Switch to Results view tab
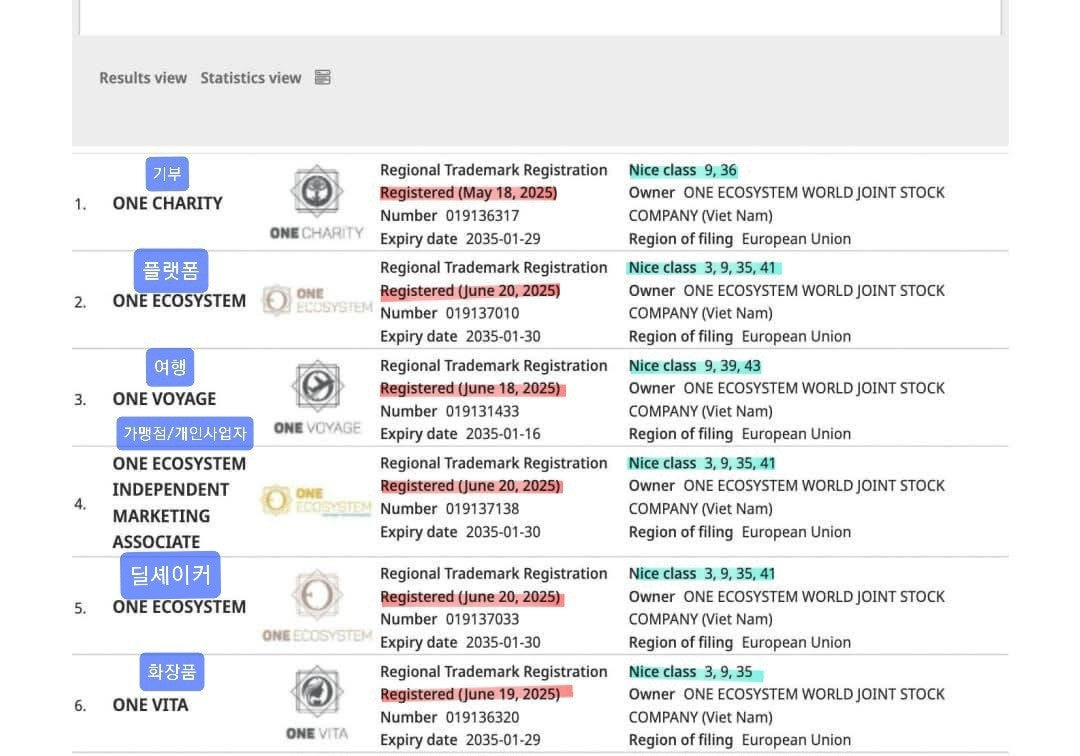This screenshot has width=1080, height=756. tap(143, 78)
